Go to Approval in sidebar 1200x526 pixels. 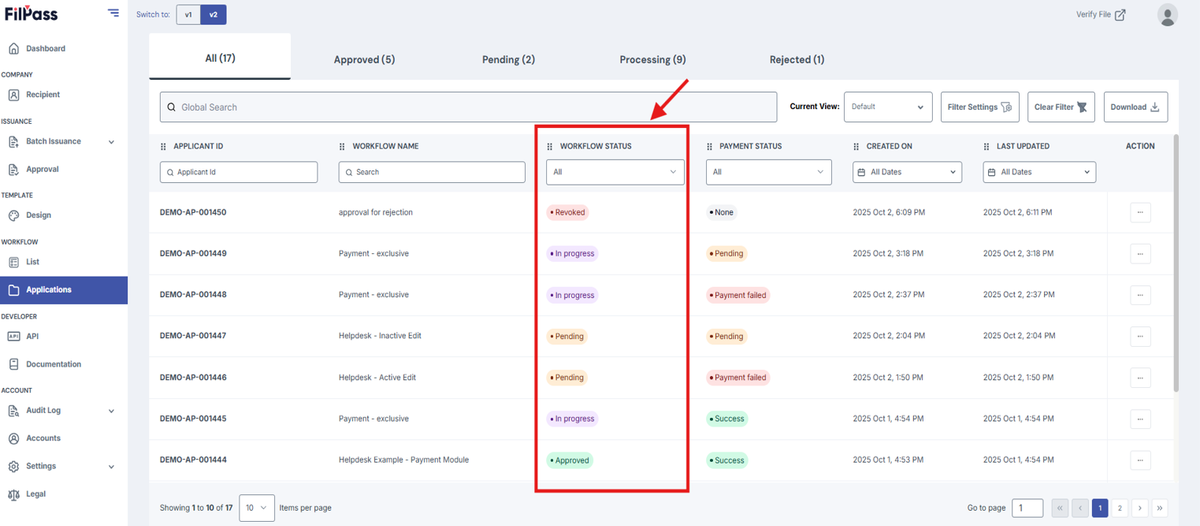click(42, 169)
